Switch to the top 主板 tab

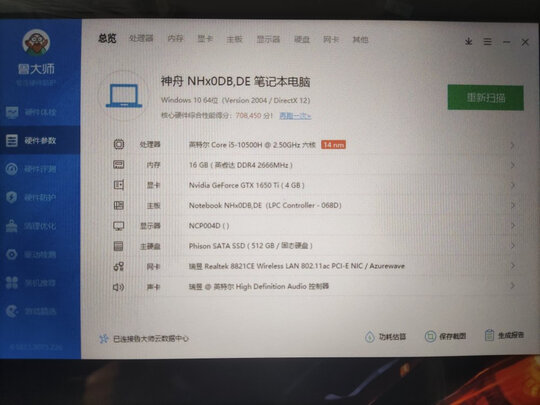click(x=235, y=39)
